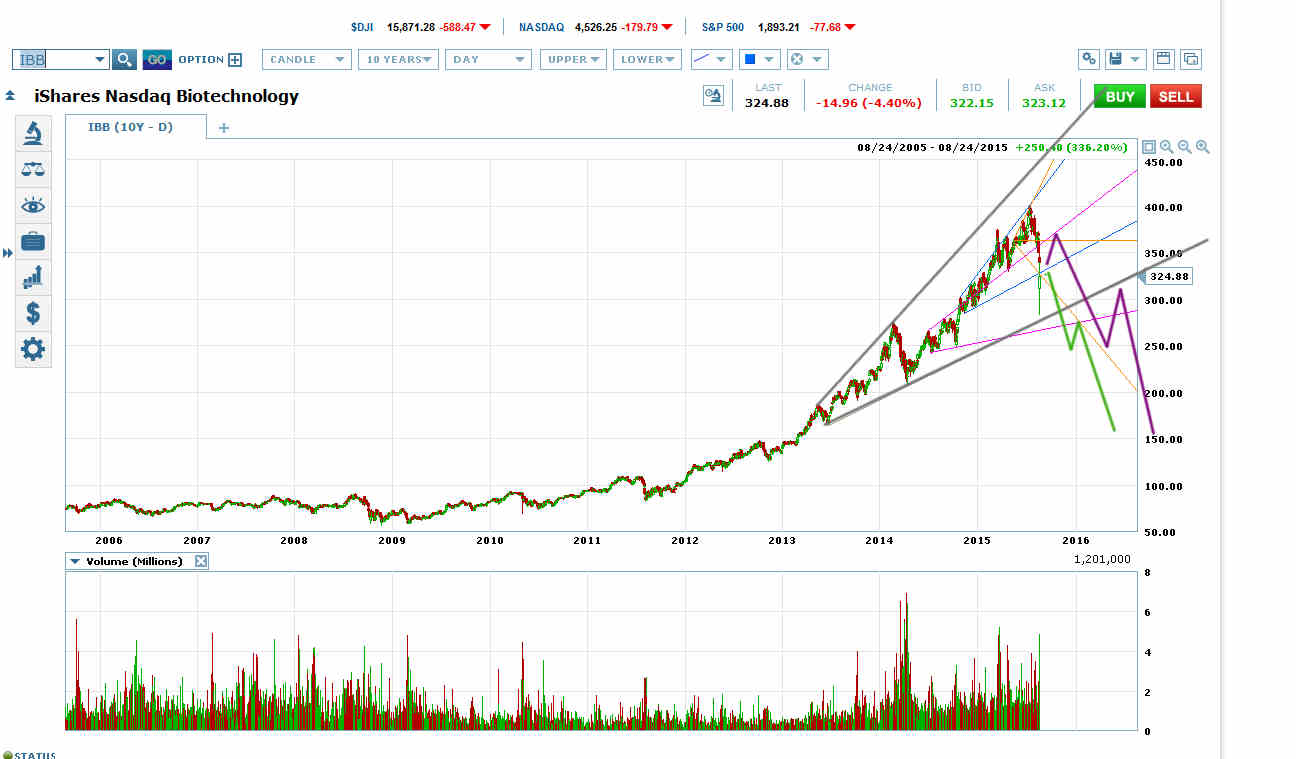This screenshot has height=759, width=1296.
Task: Open the IBB symbol dropdown arrow
Action: (100, 60)
